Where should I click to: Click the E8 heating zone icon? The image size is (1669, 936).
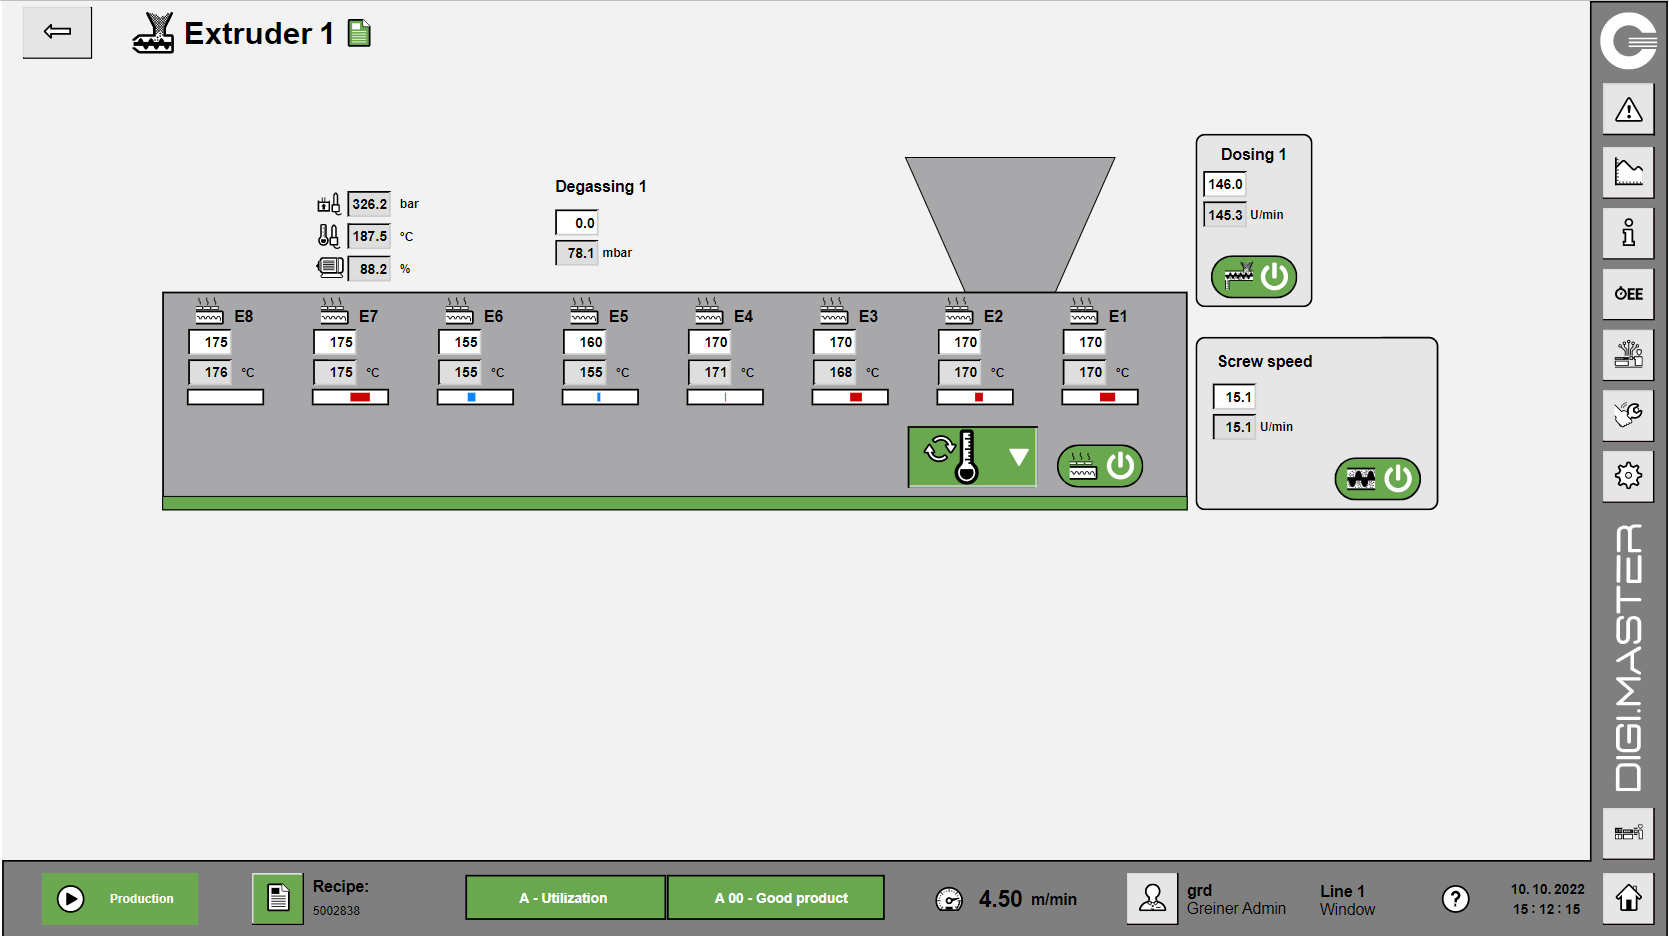(x=209, y=311)
